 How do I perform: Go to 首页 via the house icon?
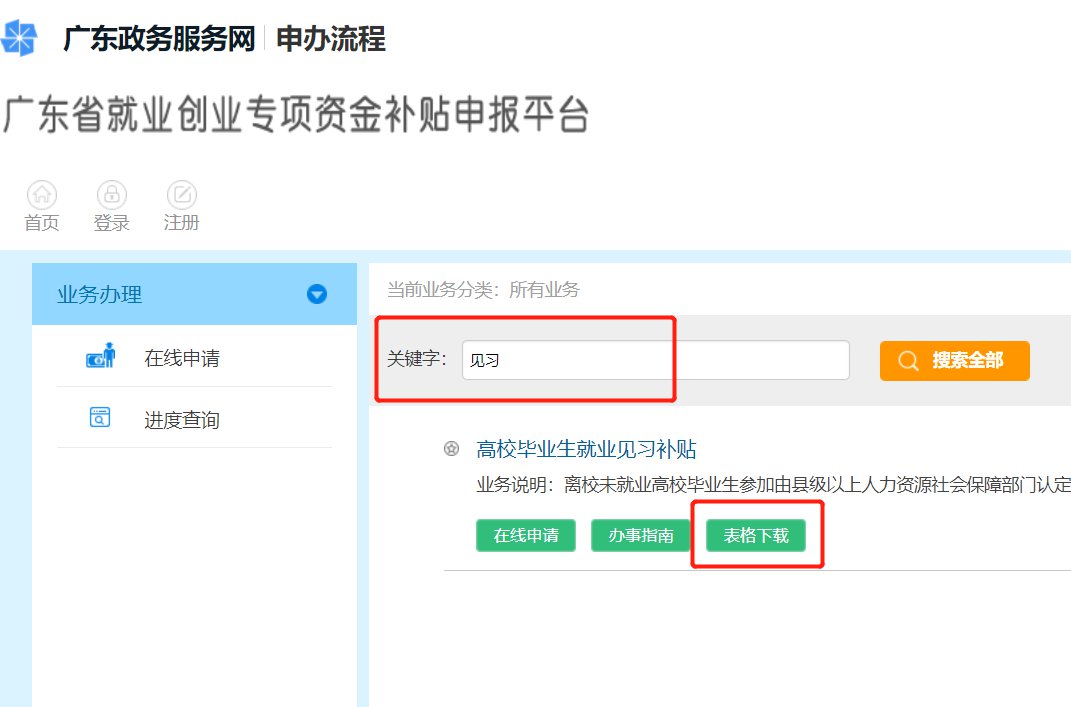click(42, 195)
